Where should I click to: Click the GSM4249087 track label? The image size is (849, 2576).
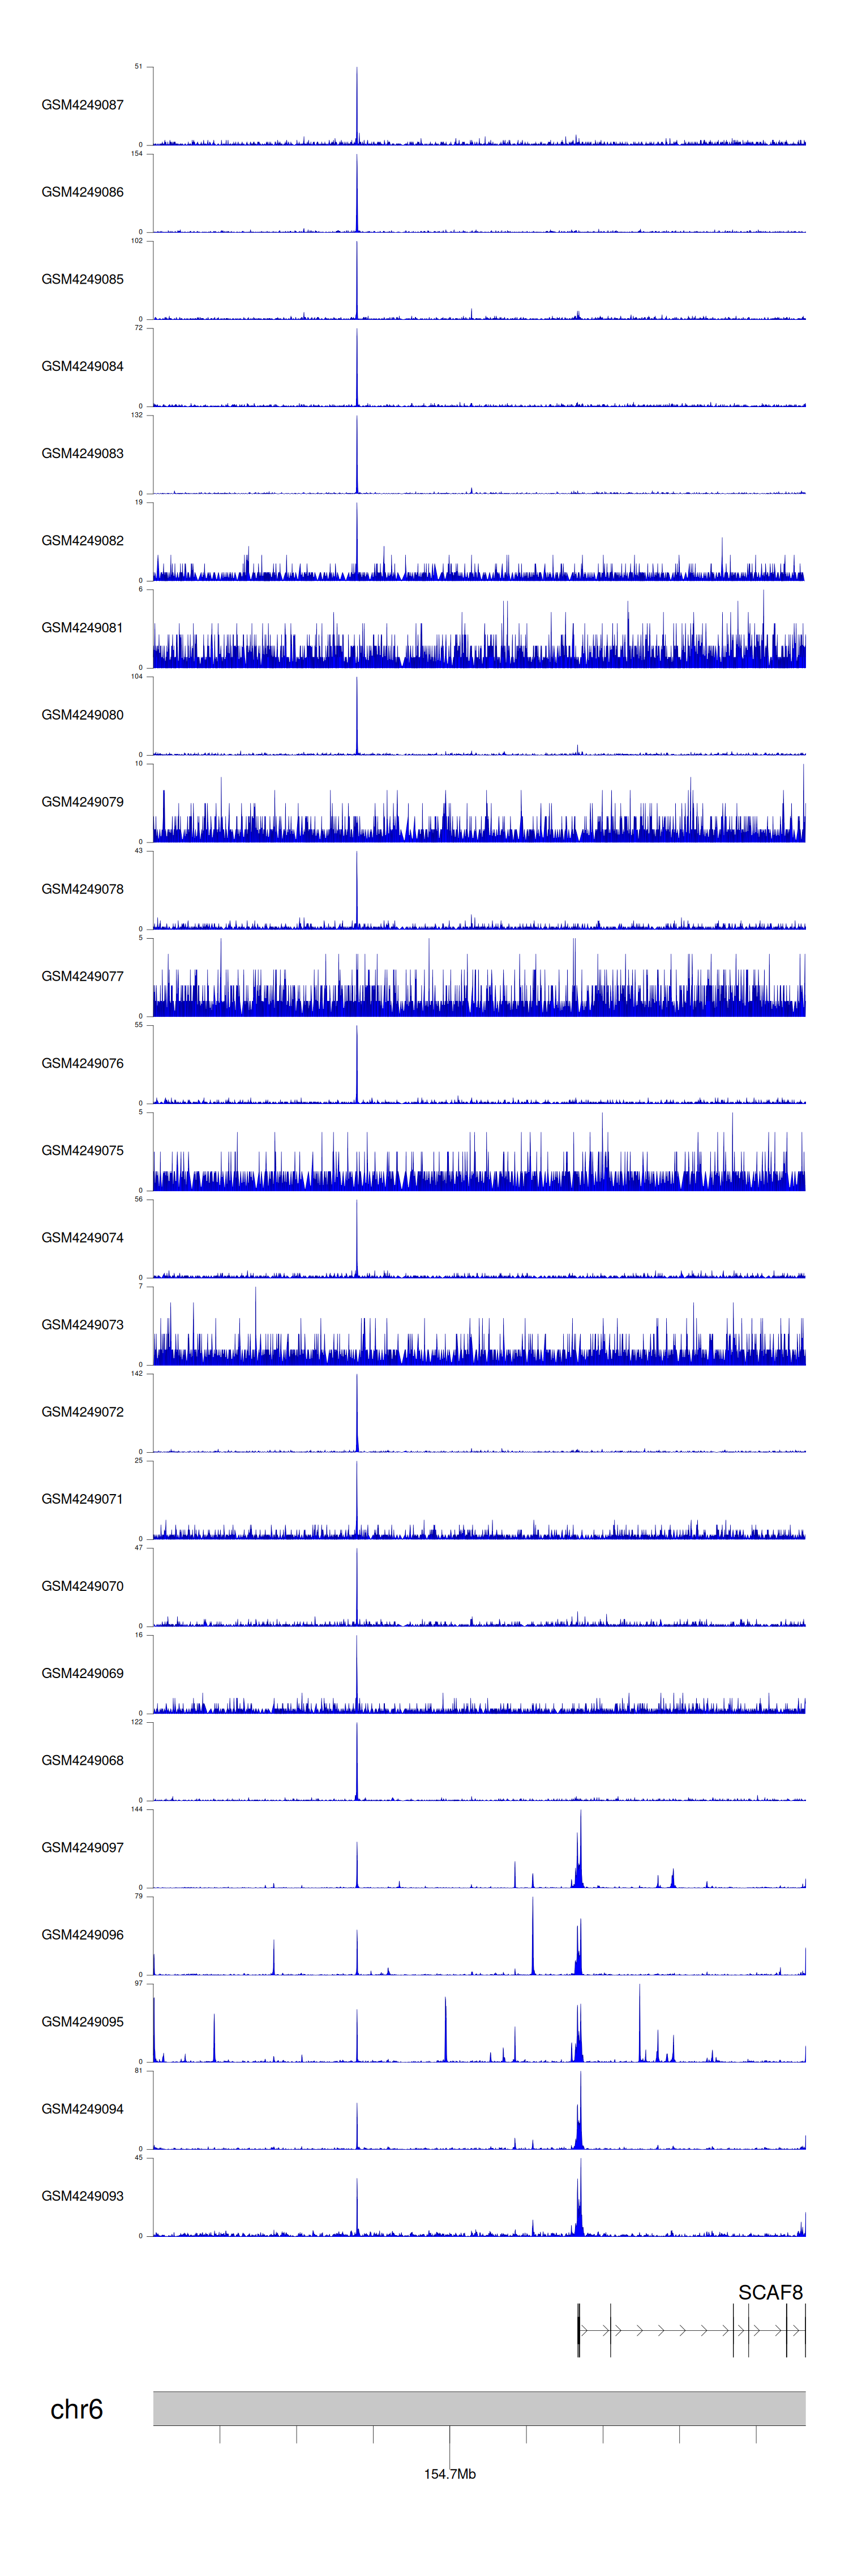[82, 105]
